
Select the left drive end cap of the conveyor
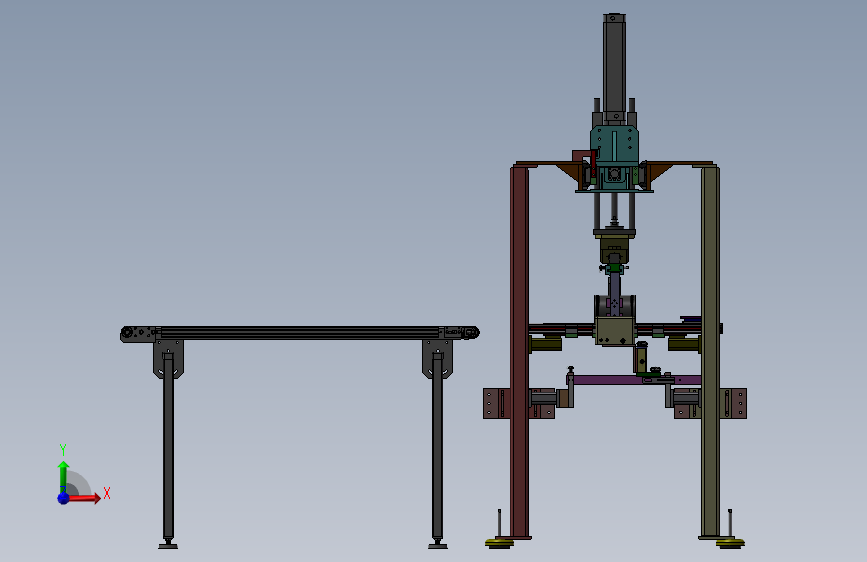pyautogui.click(x=138, y=334)
